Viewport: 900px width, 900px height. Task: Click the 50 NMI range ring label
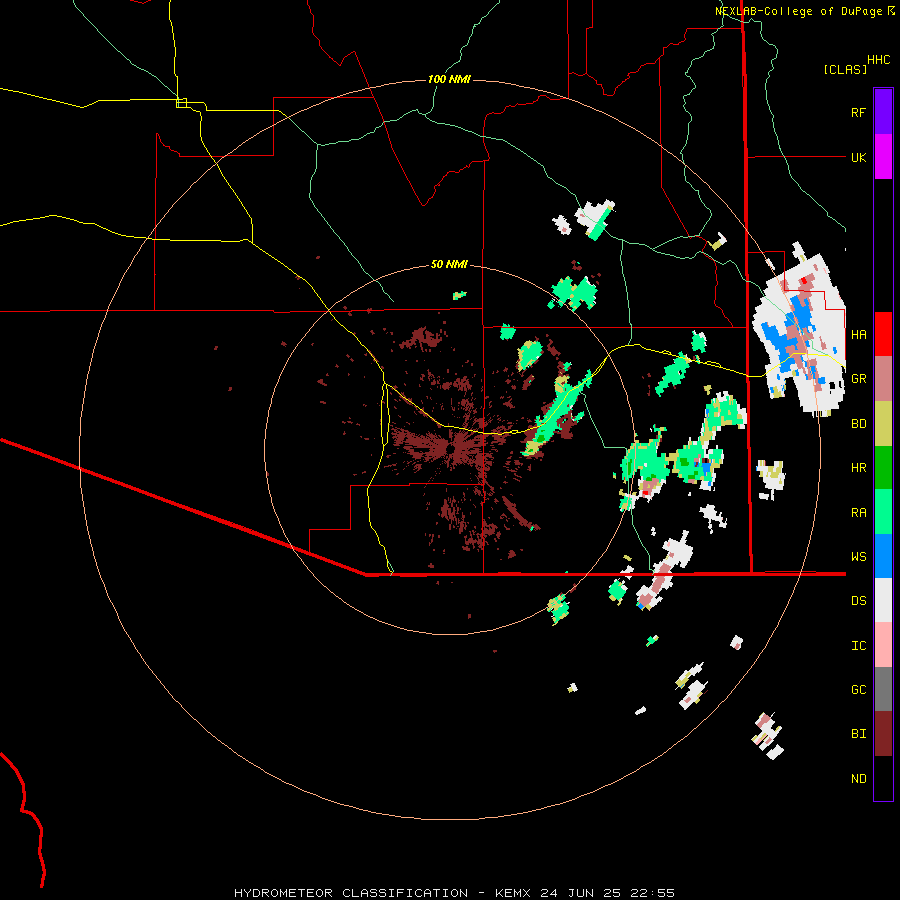(449, 264)
